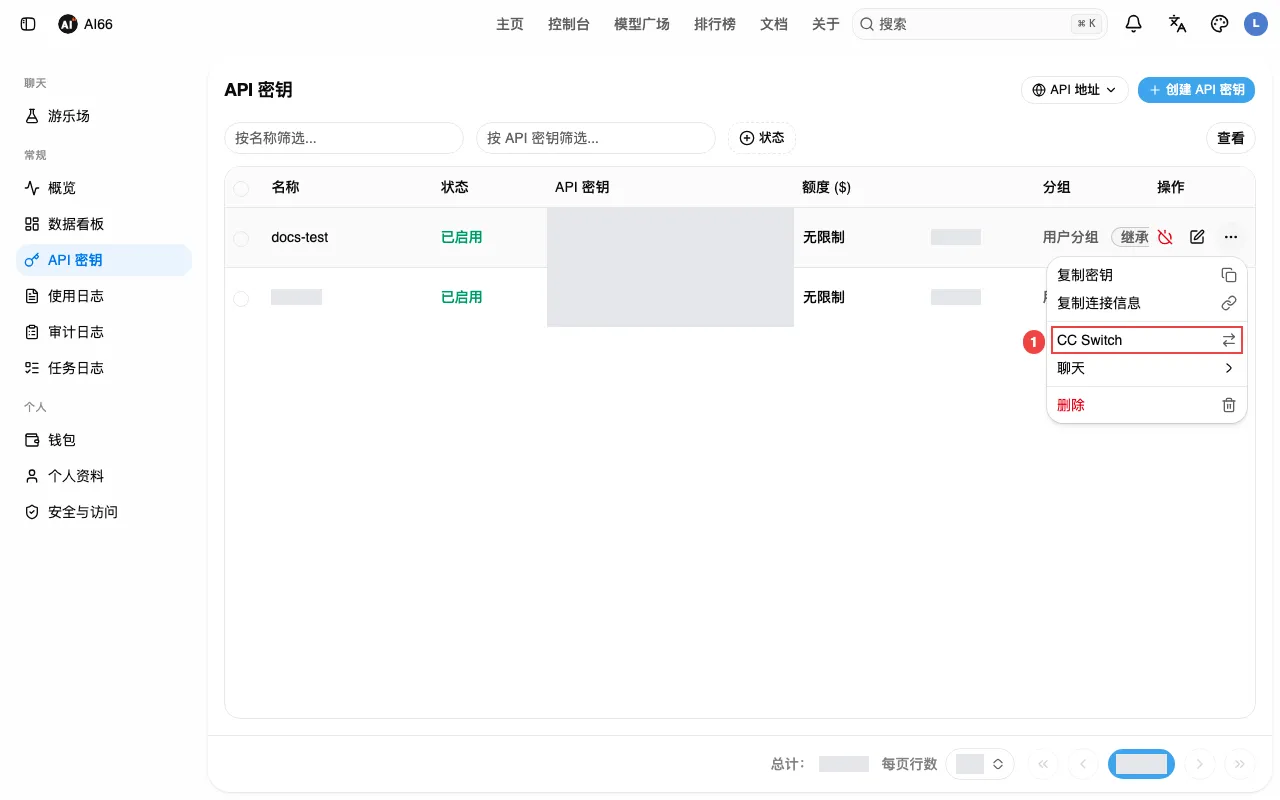The image size is (1280, 800).
Task: Open 排行榜 in the top navigation
Action: click(x=715, y=24)
